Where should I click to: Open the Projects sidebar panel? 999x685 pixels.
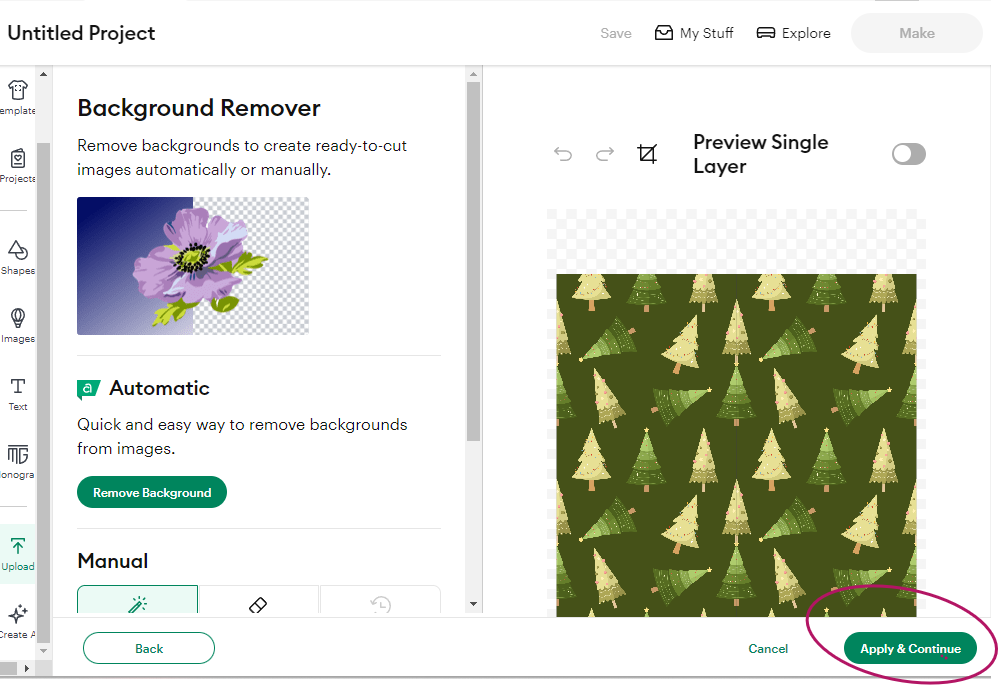[17, 165]
